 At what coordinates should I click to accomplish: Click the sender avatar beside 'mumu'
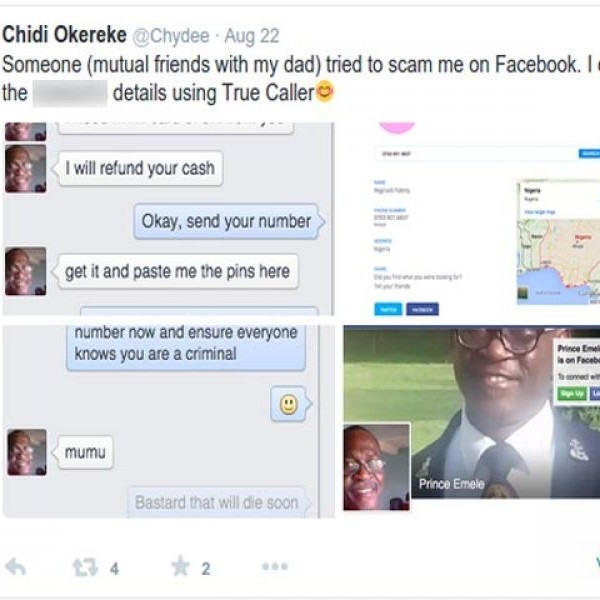(26, 452)
